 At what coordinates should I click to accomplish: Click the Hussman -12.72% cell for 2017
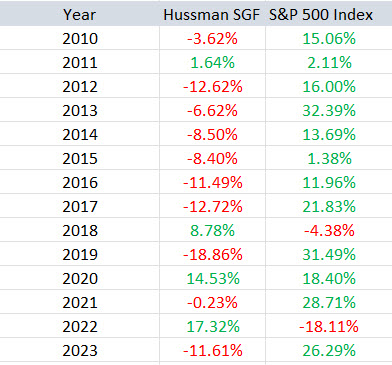pyautogui.click(x=212, y=206)
